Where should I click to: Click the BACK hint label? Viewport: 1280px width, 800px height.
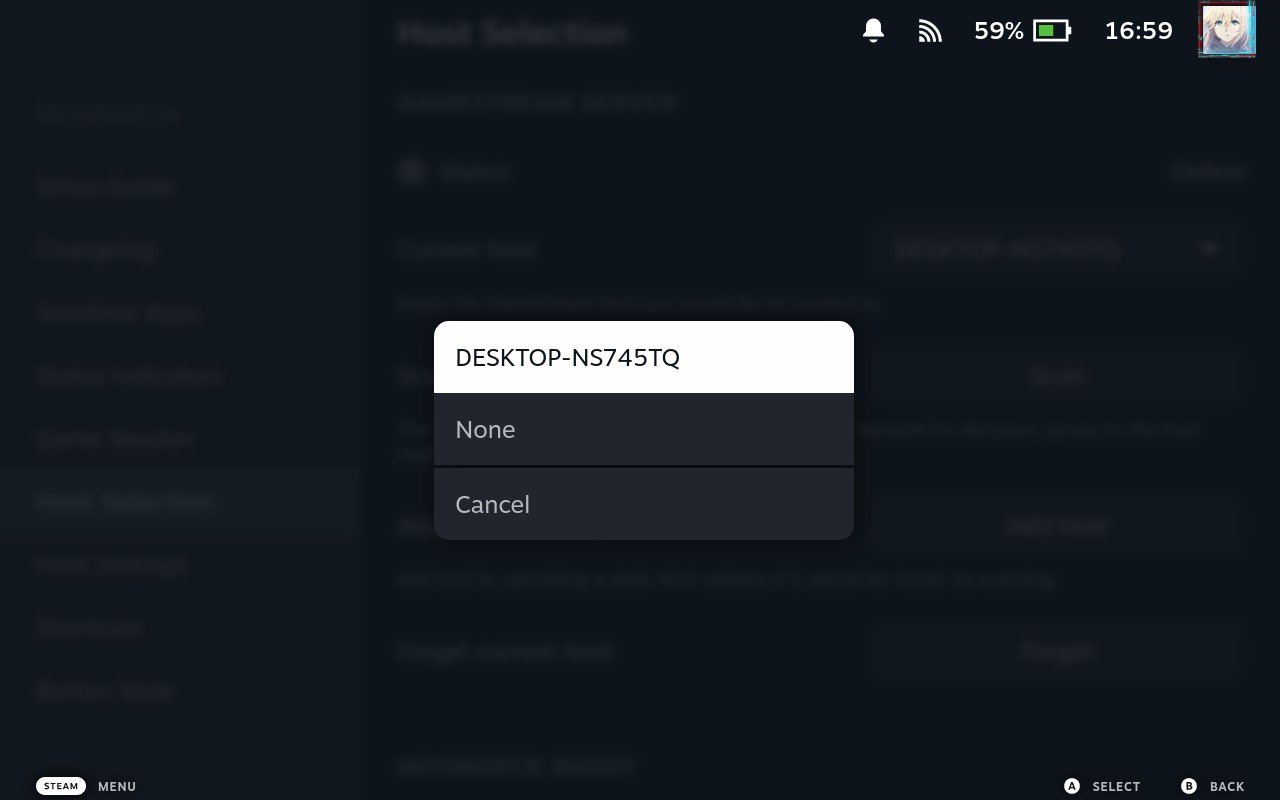tap(1227, 787)
